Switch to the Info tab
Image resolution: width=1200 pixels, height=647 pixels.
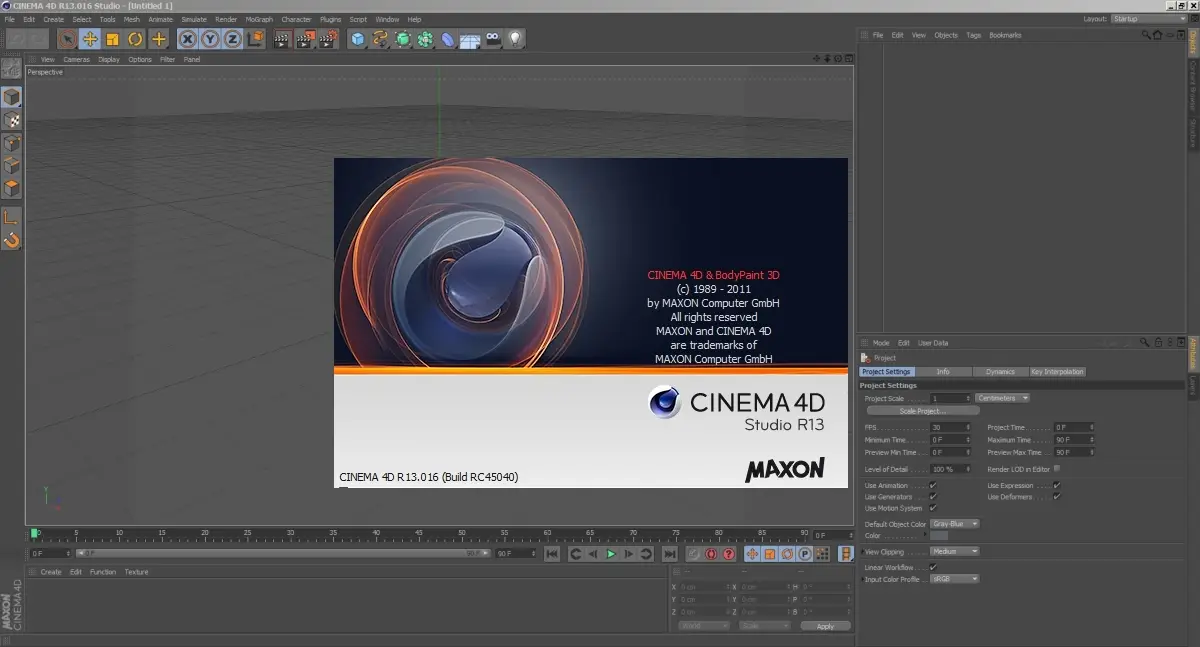pyautogui.click(x=943, y=372)
